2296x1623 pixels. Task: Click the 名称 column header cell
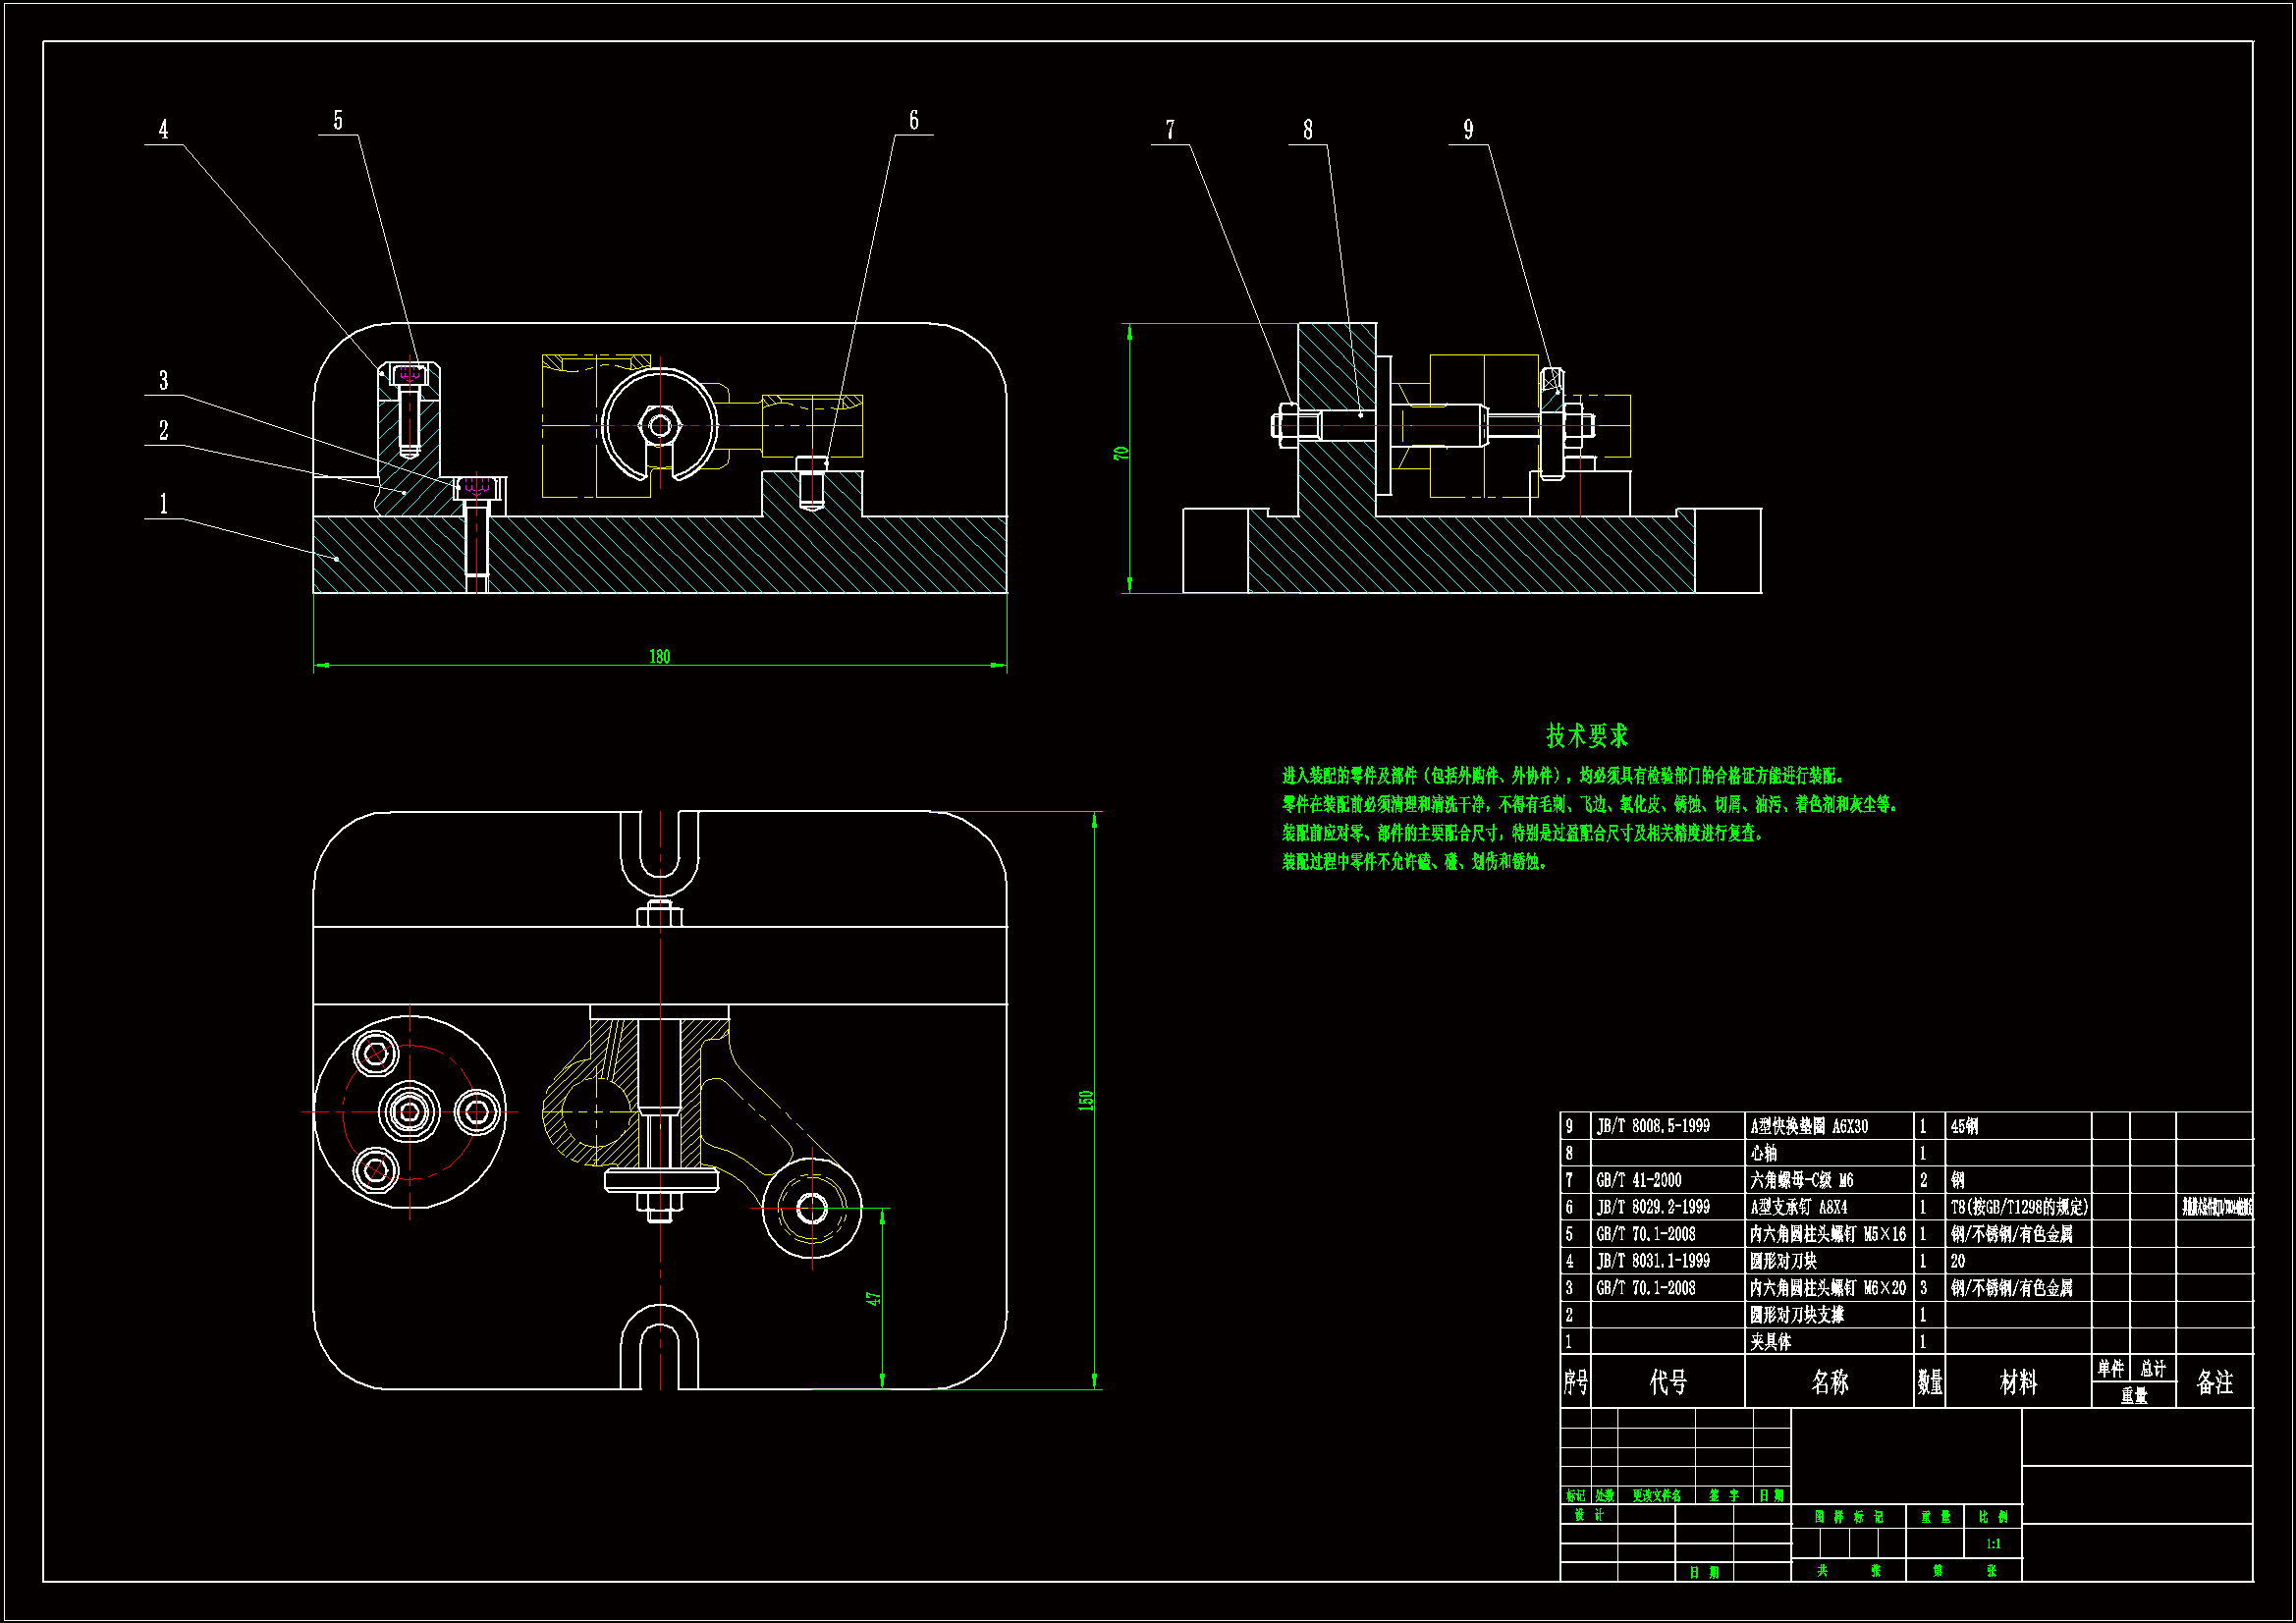coord(1829,1382)
